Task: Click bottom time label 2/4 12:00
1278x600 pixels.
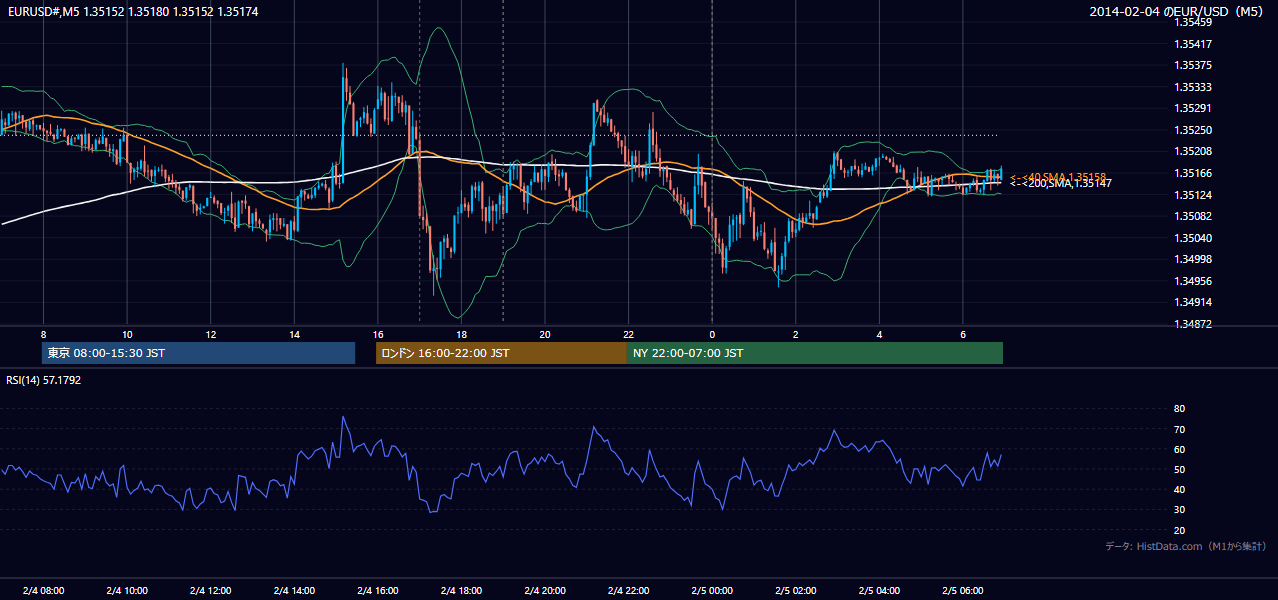Action: coord(210,590)
